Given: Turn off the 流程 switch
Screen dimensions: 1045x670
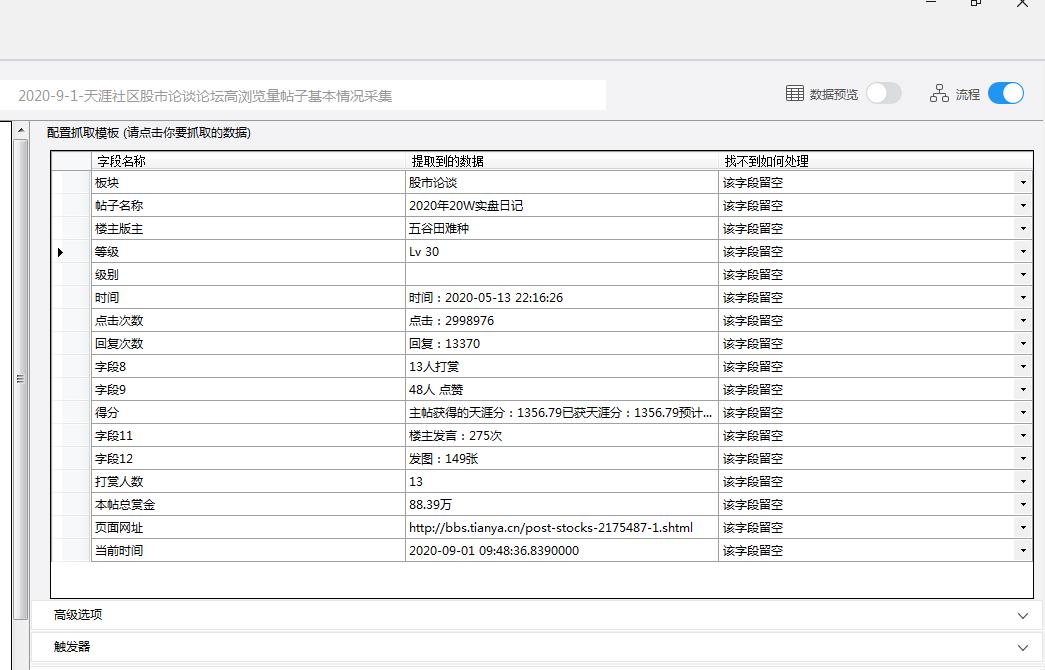Looking at the screenshot, I should click(1006, 93).
